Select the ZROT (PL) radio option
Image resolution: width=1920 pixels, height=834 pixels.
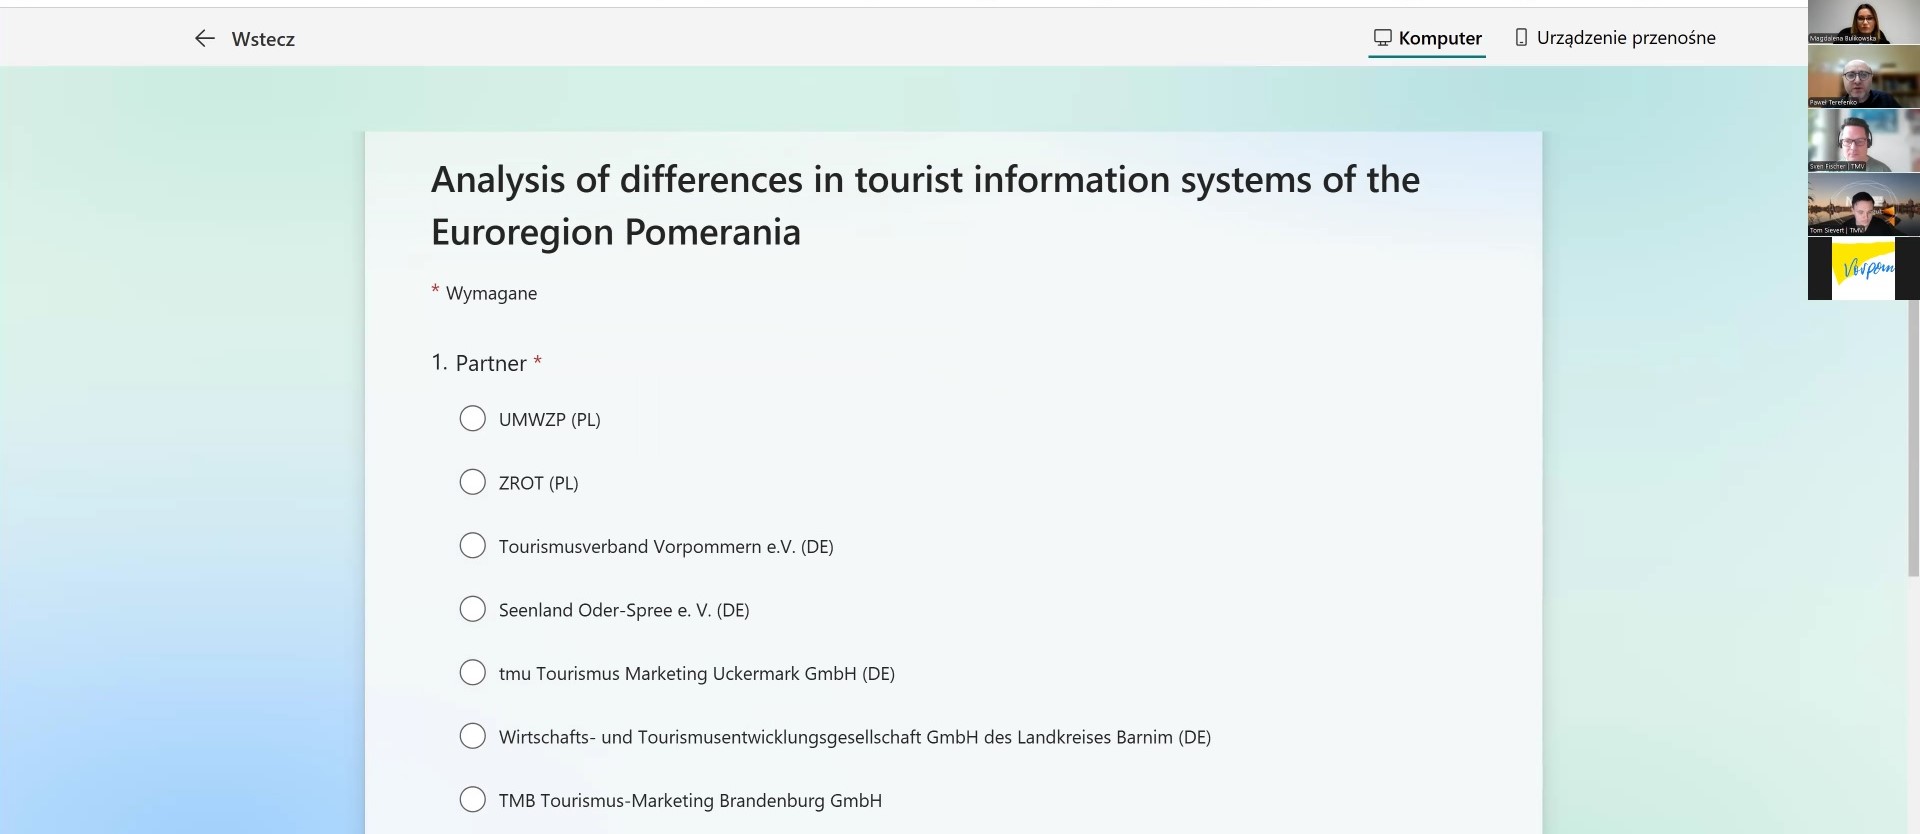coord(472,483)
